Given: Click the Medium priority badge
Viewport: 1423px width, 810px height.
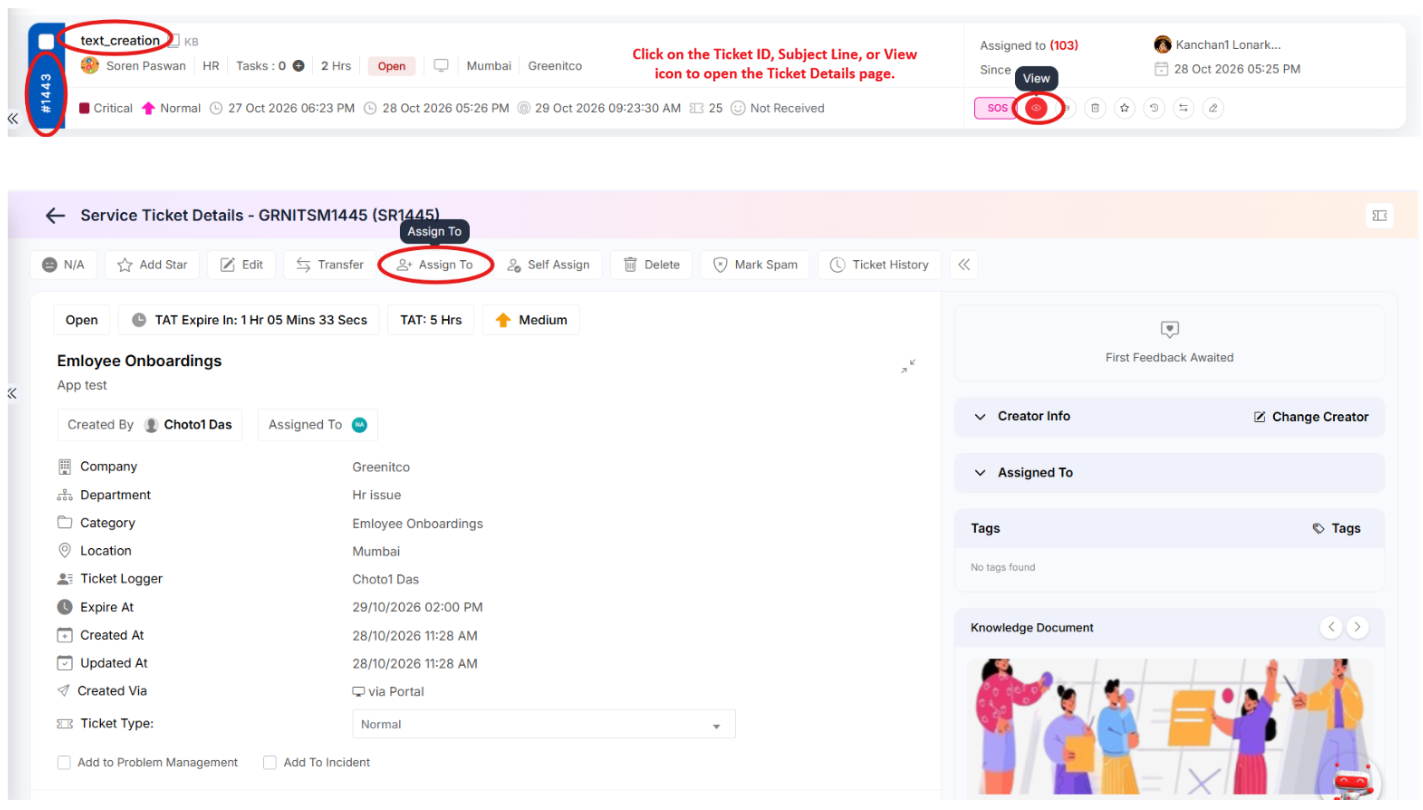Looking at the screenshot, I should [x=531, y=320].
